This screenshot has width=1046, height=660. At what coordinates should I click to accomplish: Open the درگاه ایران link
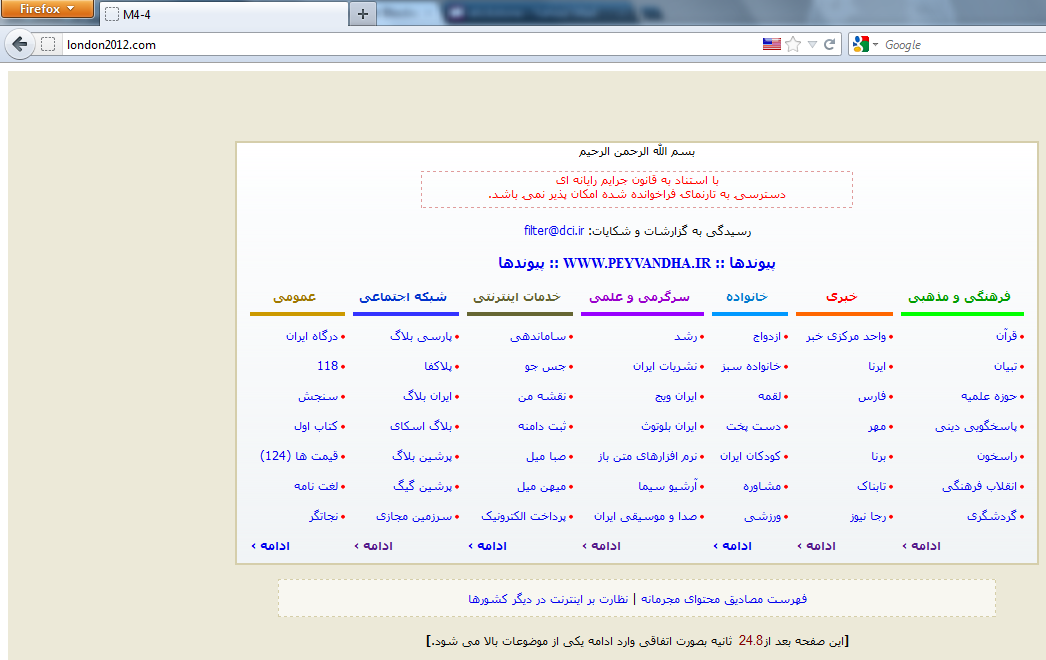coord(312,336)
